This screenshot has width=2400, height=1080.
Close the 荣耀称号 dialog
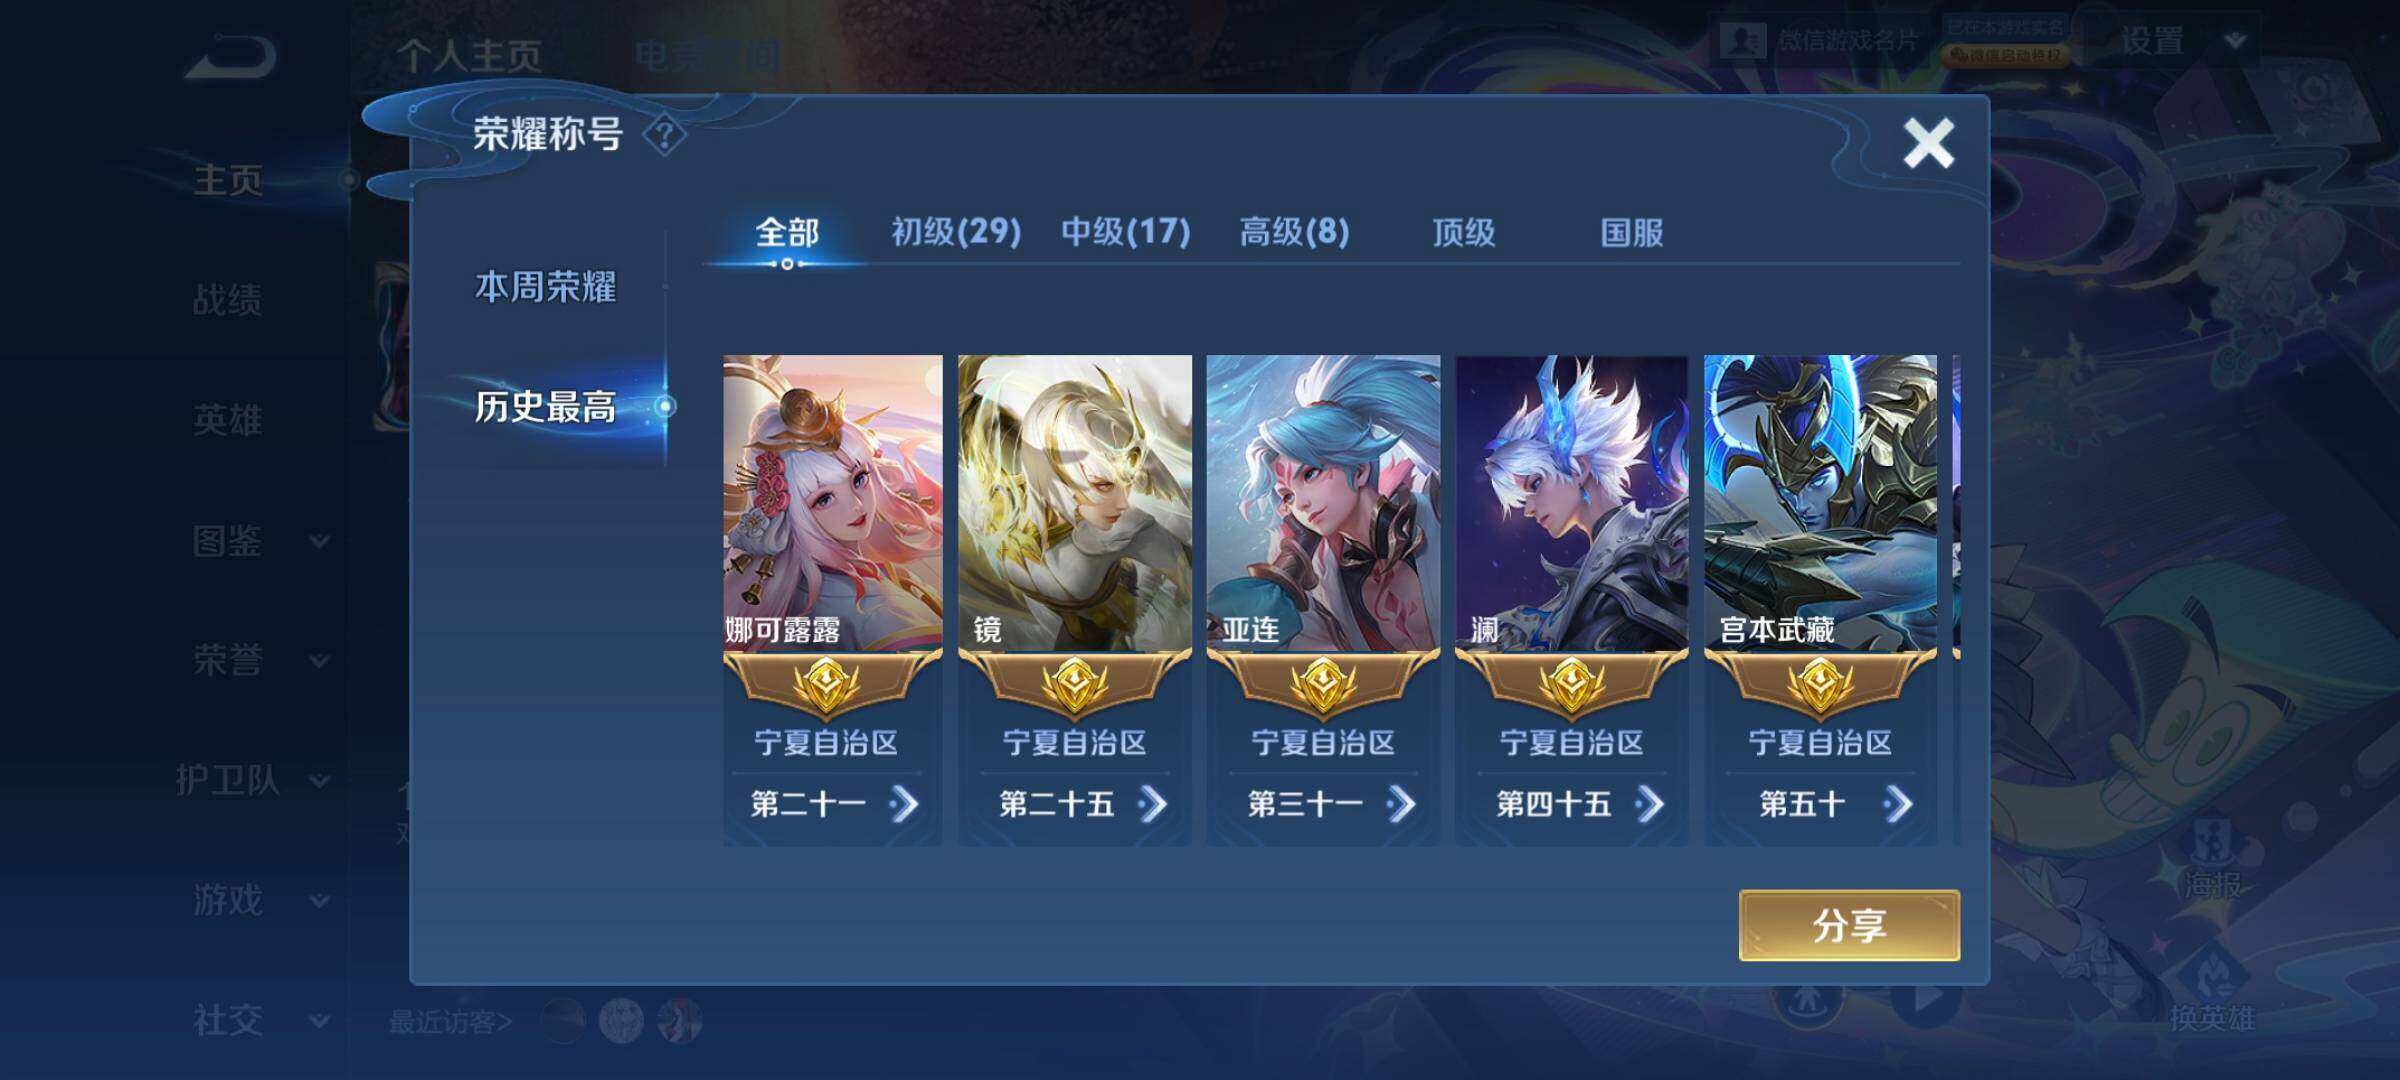(x=1928, y=143)
